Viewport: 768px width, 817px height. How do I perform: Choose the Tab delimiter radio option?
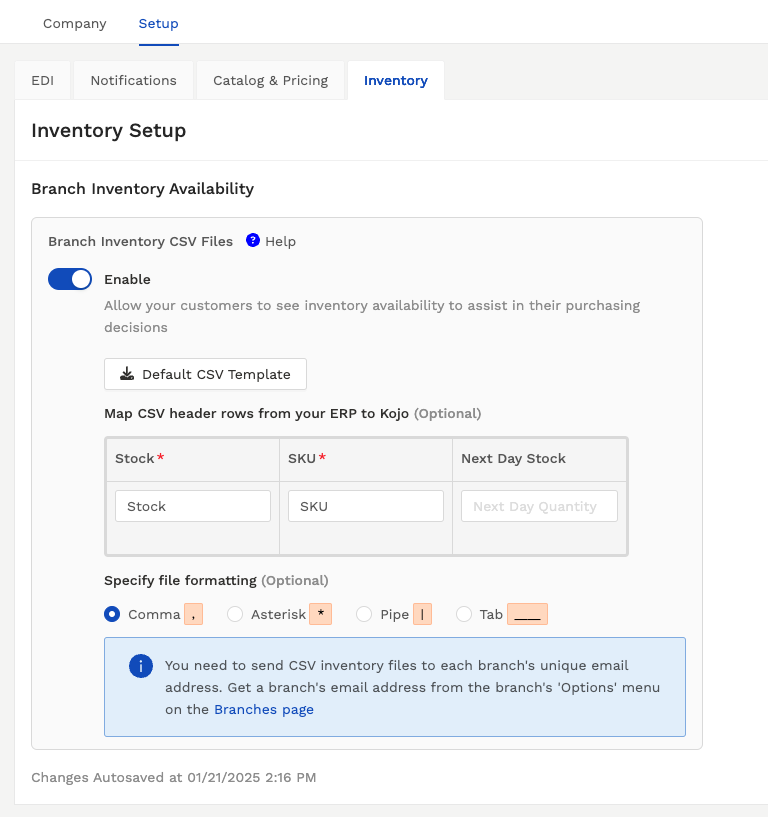pos(464,614)
